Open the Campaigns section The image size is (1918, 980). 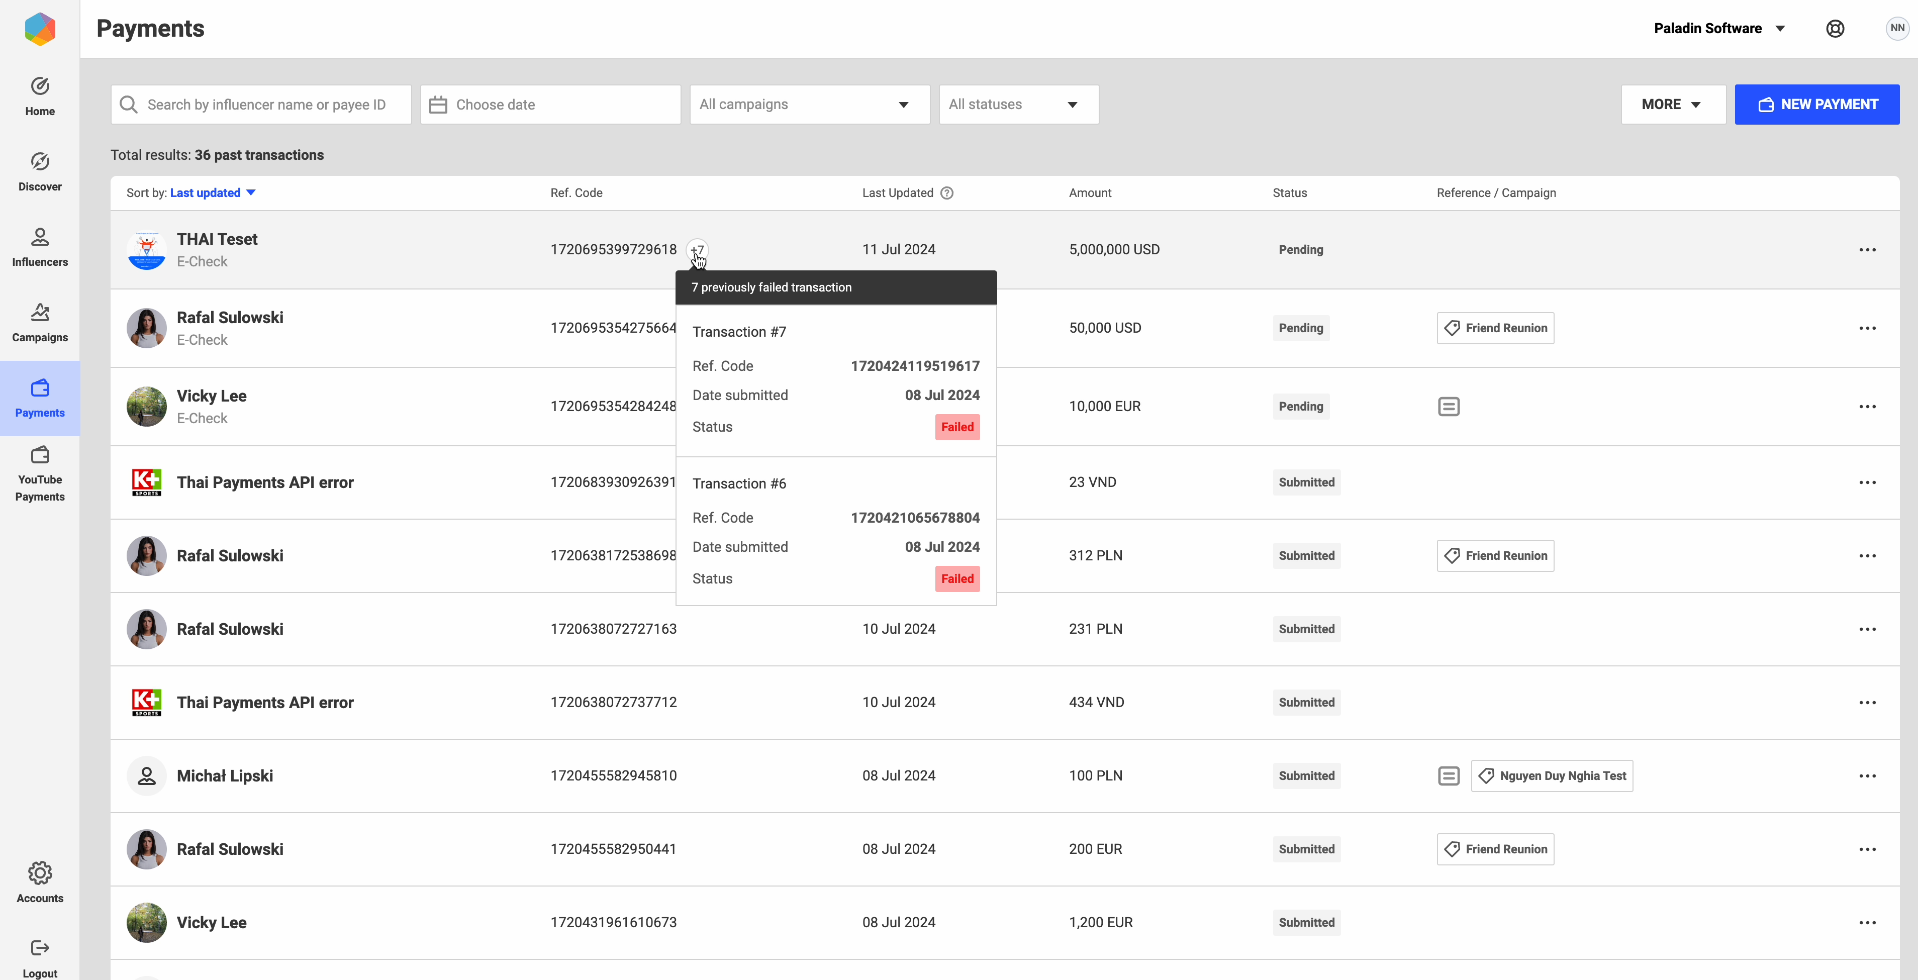point(40,322)
